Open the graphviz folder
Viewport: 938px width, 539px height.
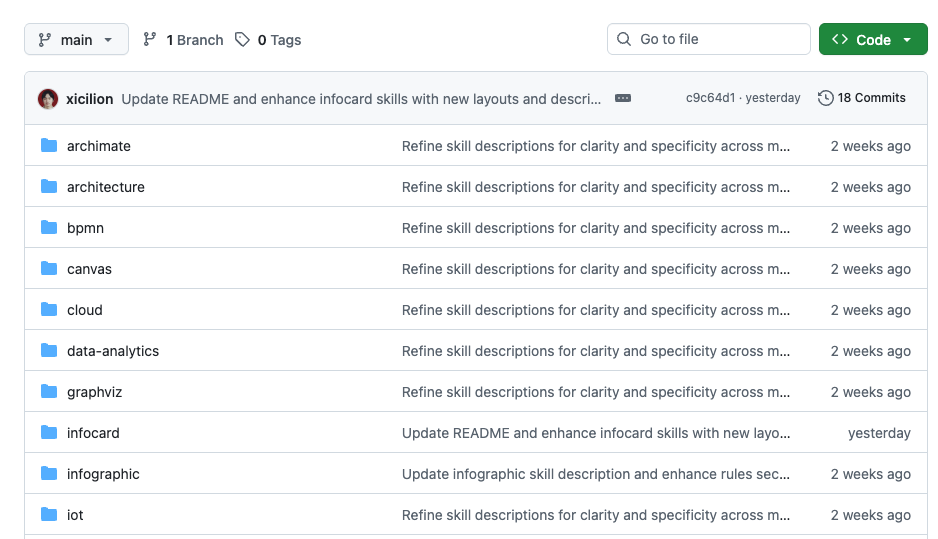click(95, 392)
